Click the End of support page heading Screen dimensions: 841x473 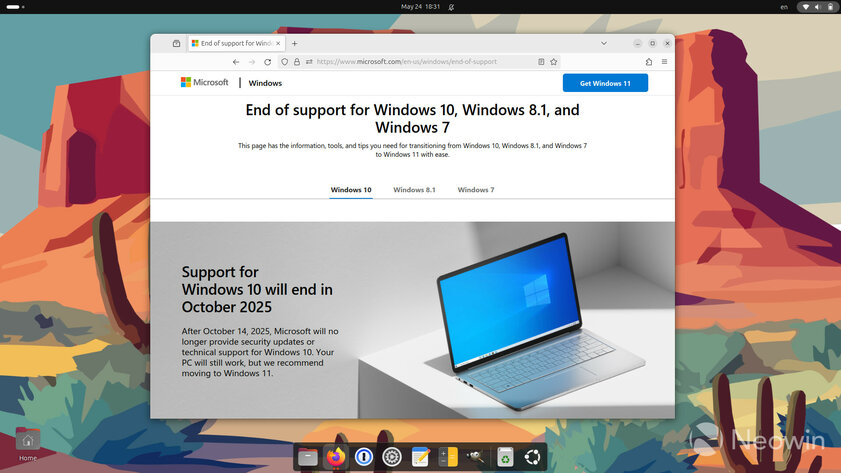(x=412, y=119)
